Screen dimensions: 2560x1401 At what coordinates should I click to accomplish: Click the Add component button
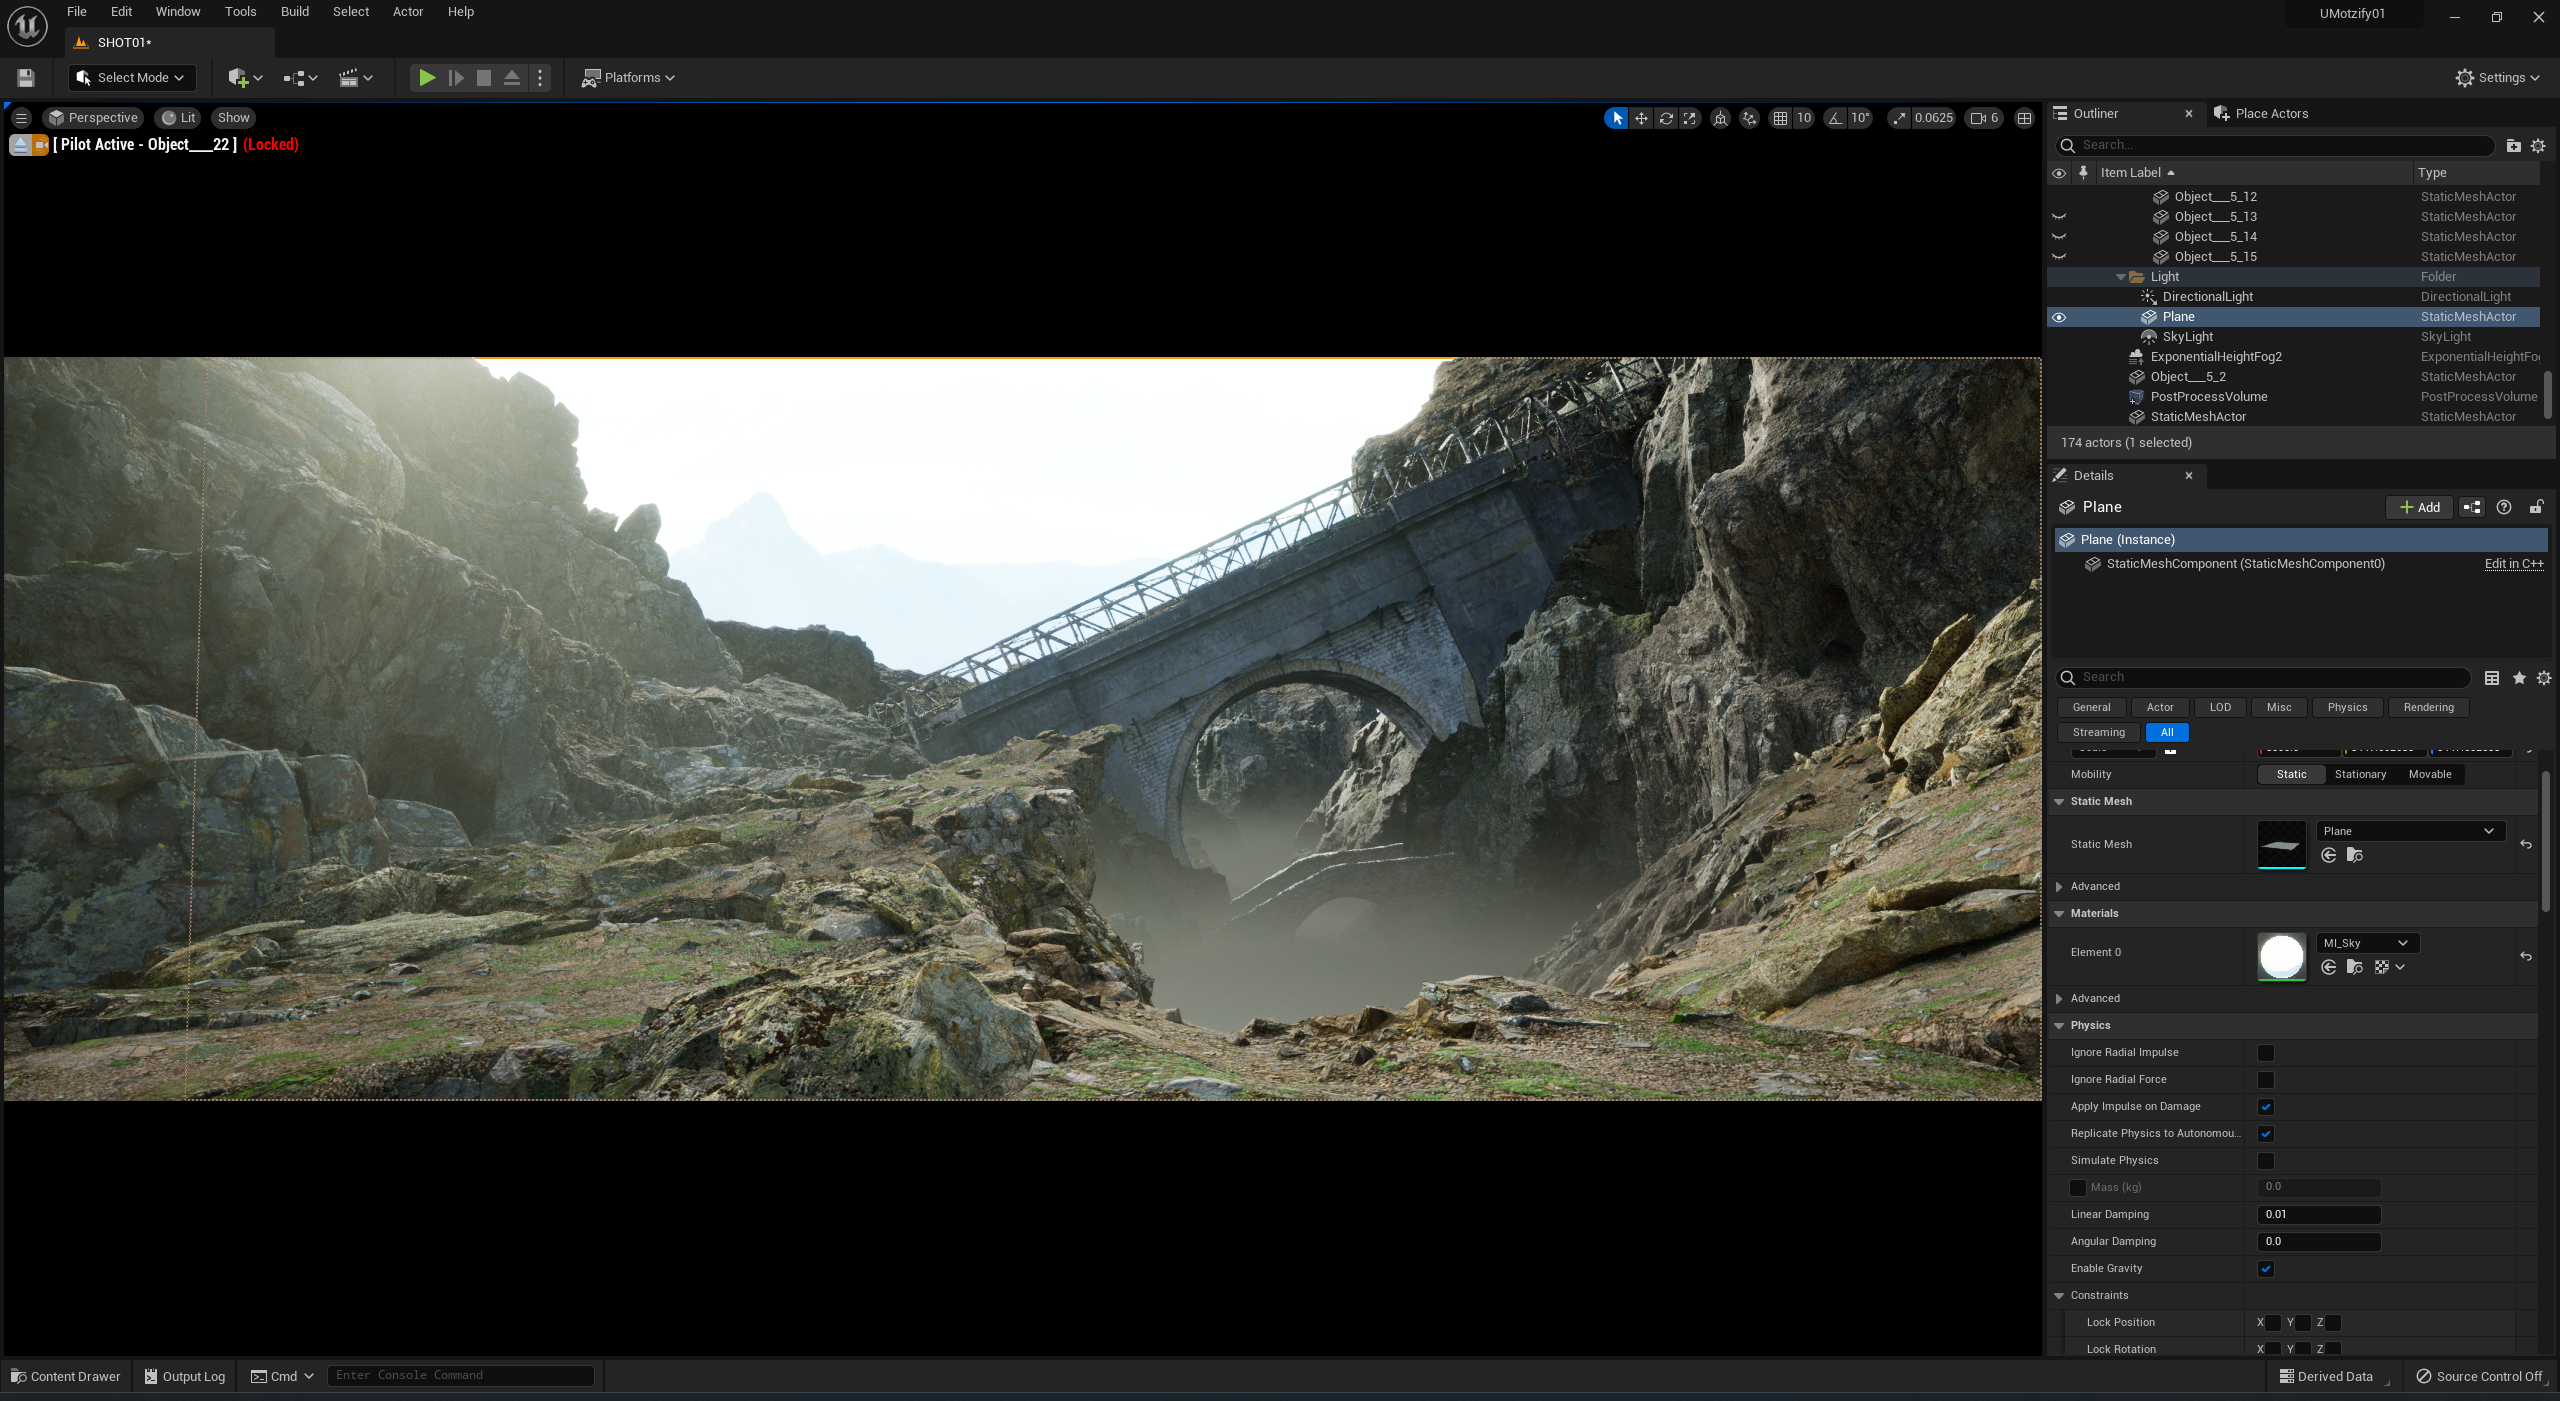(x=2419, y=507)
